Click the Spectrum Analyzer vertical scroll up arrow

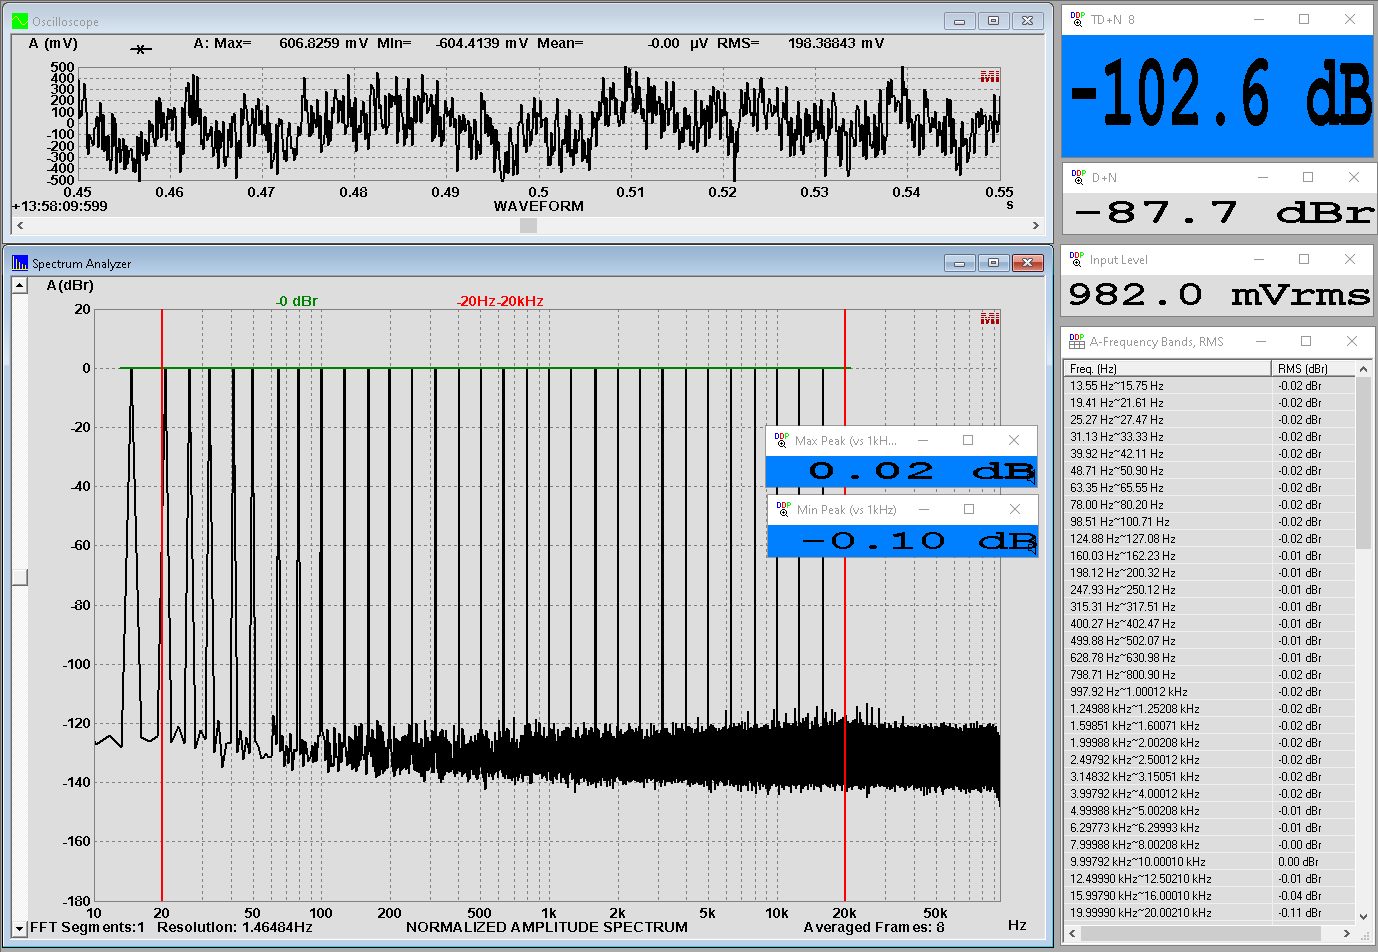click(19, 285)
